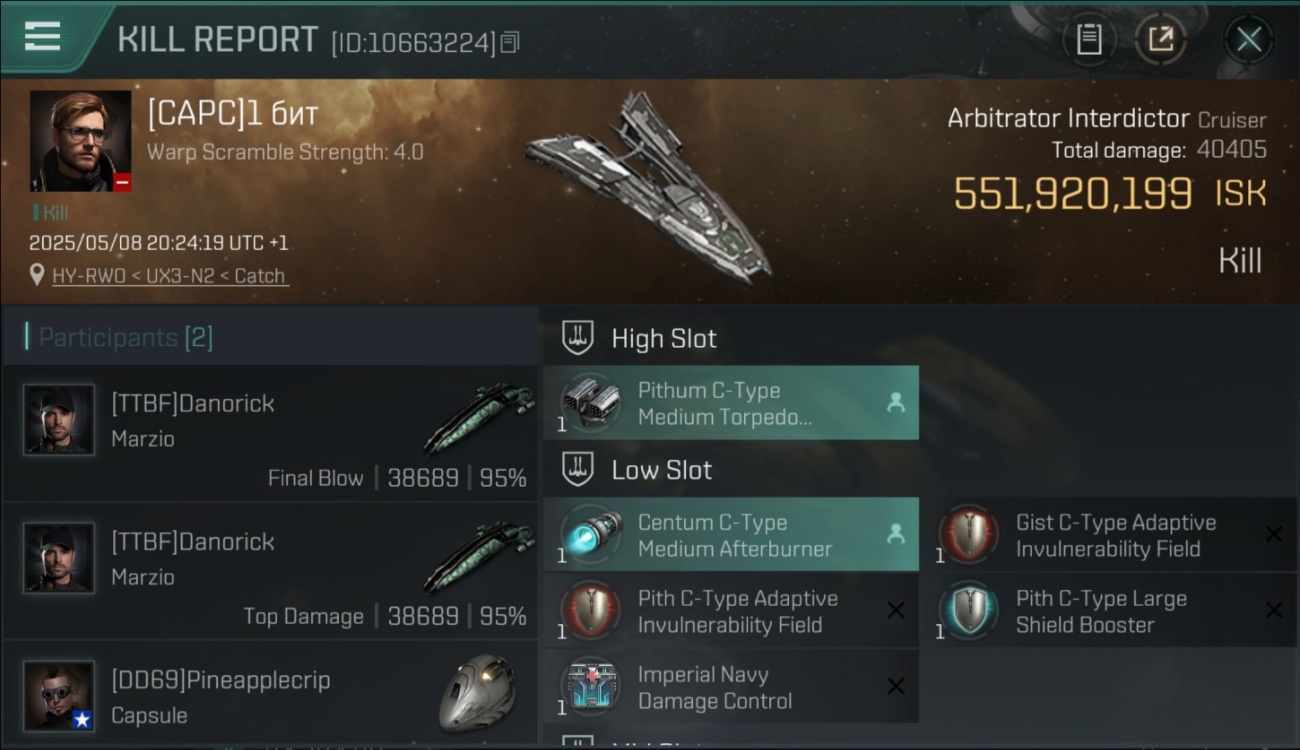This screenshot has height=750, width=1300.
Task: Copy the kill report ID icon
Action: [510, 43]
